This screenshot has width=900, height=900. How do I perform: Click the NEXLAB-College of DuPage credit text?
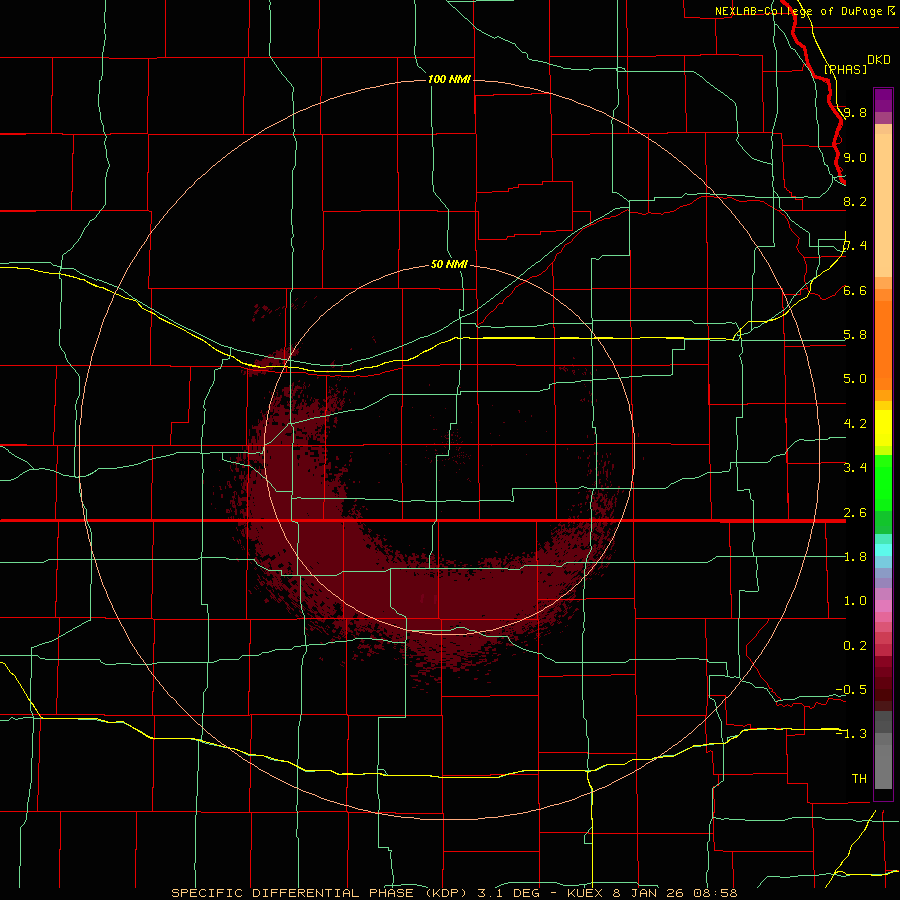click(798, 11)
